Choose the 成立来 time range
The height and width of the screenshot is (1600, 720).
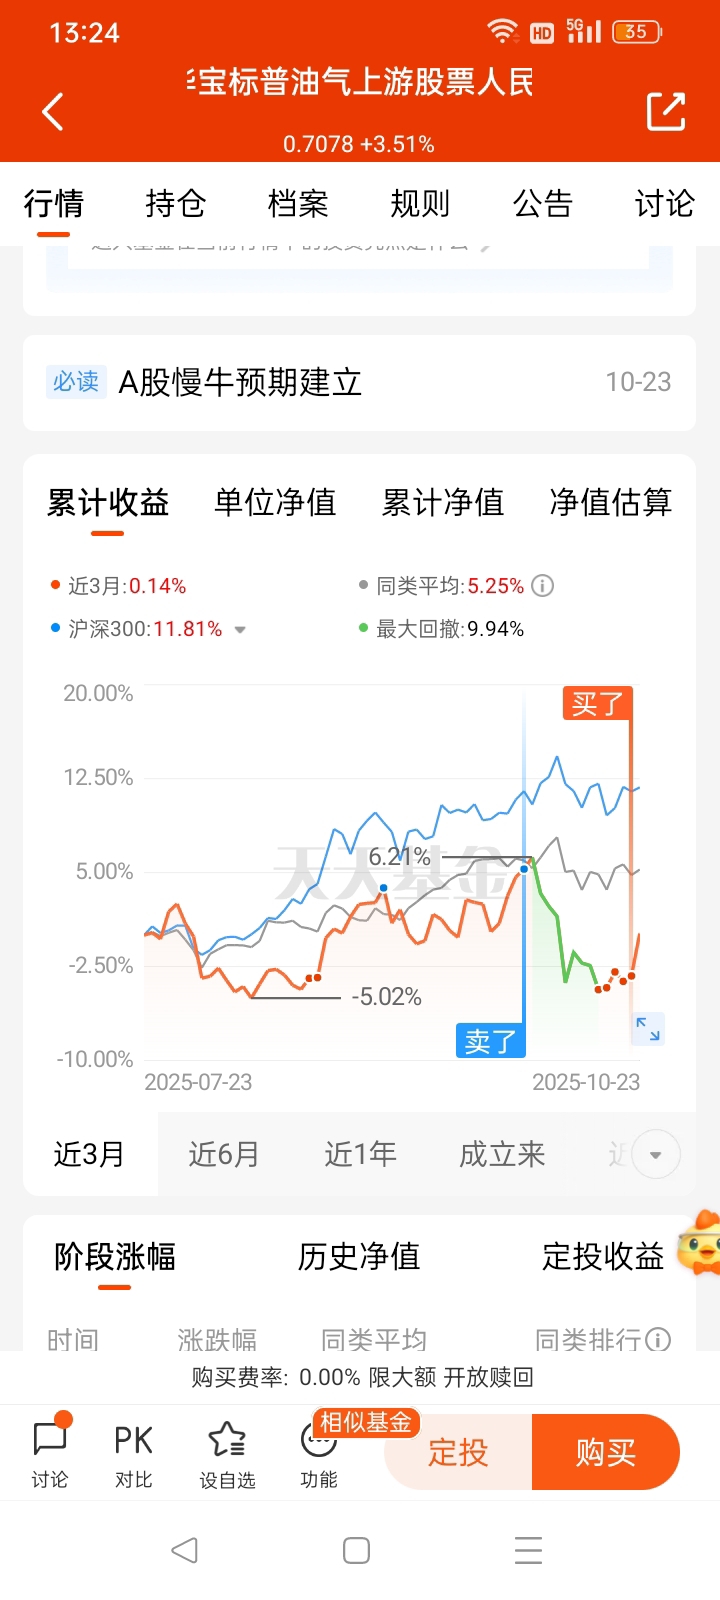point(502,1154)
